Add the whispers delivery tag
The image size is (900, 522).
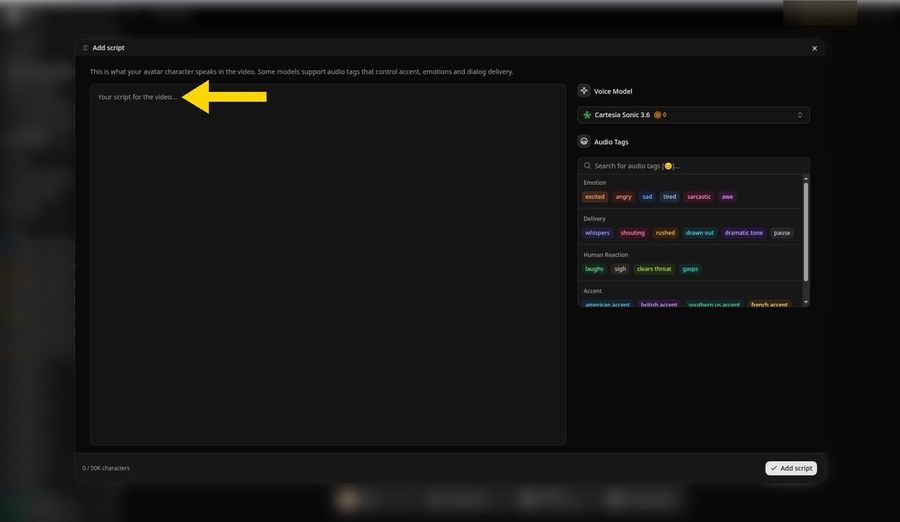597,233
